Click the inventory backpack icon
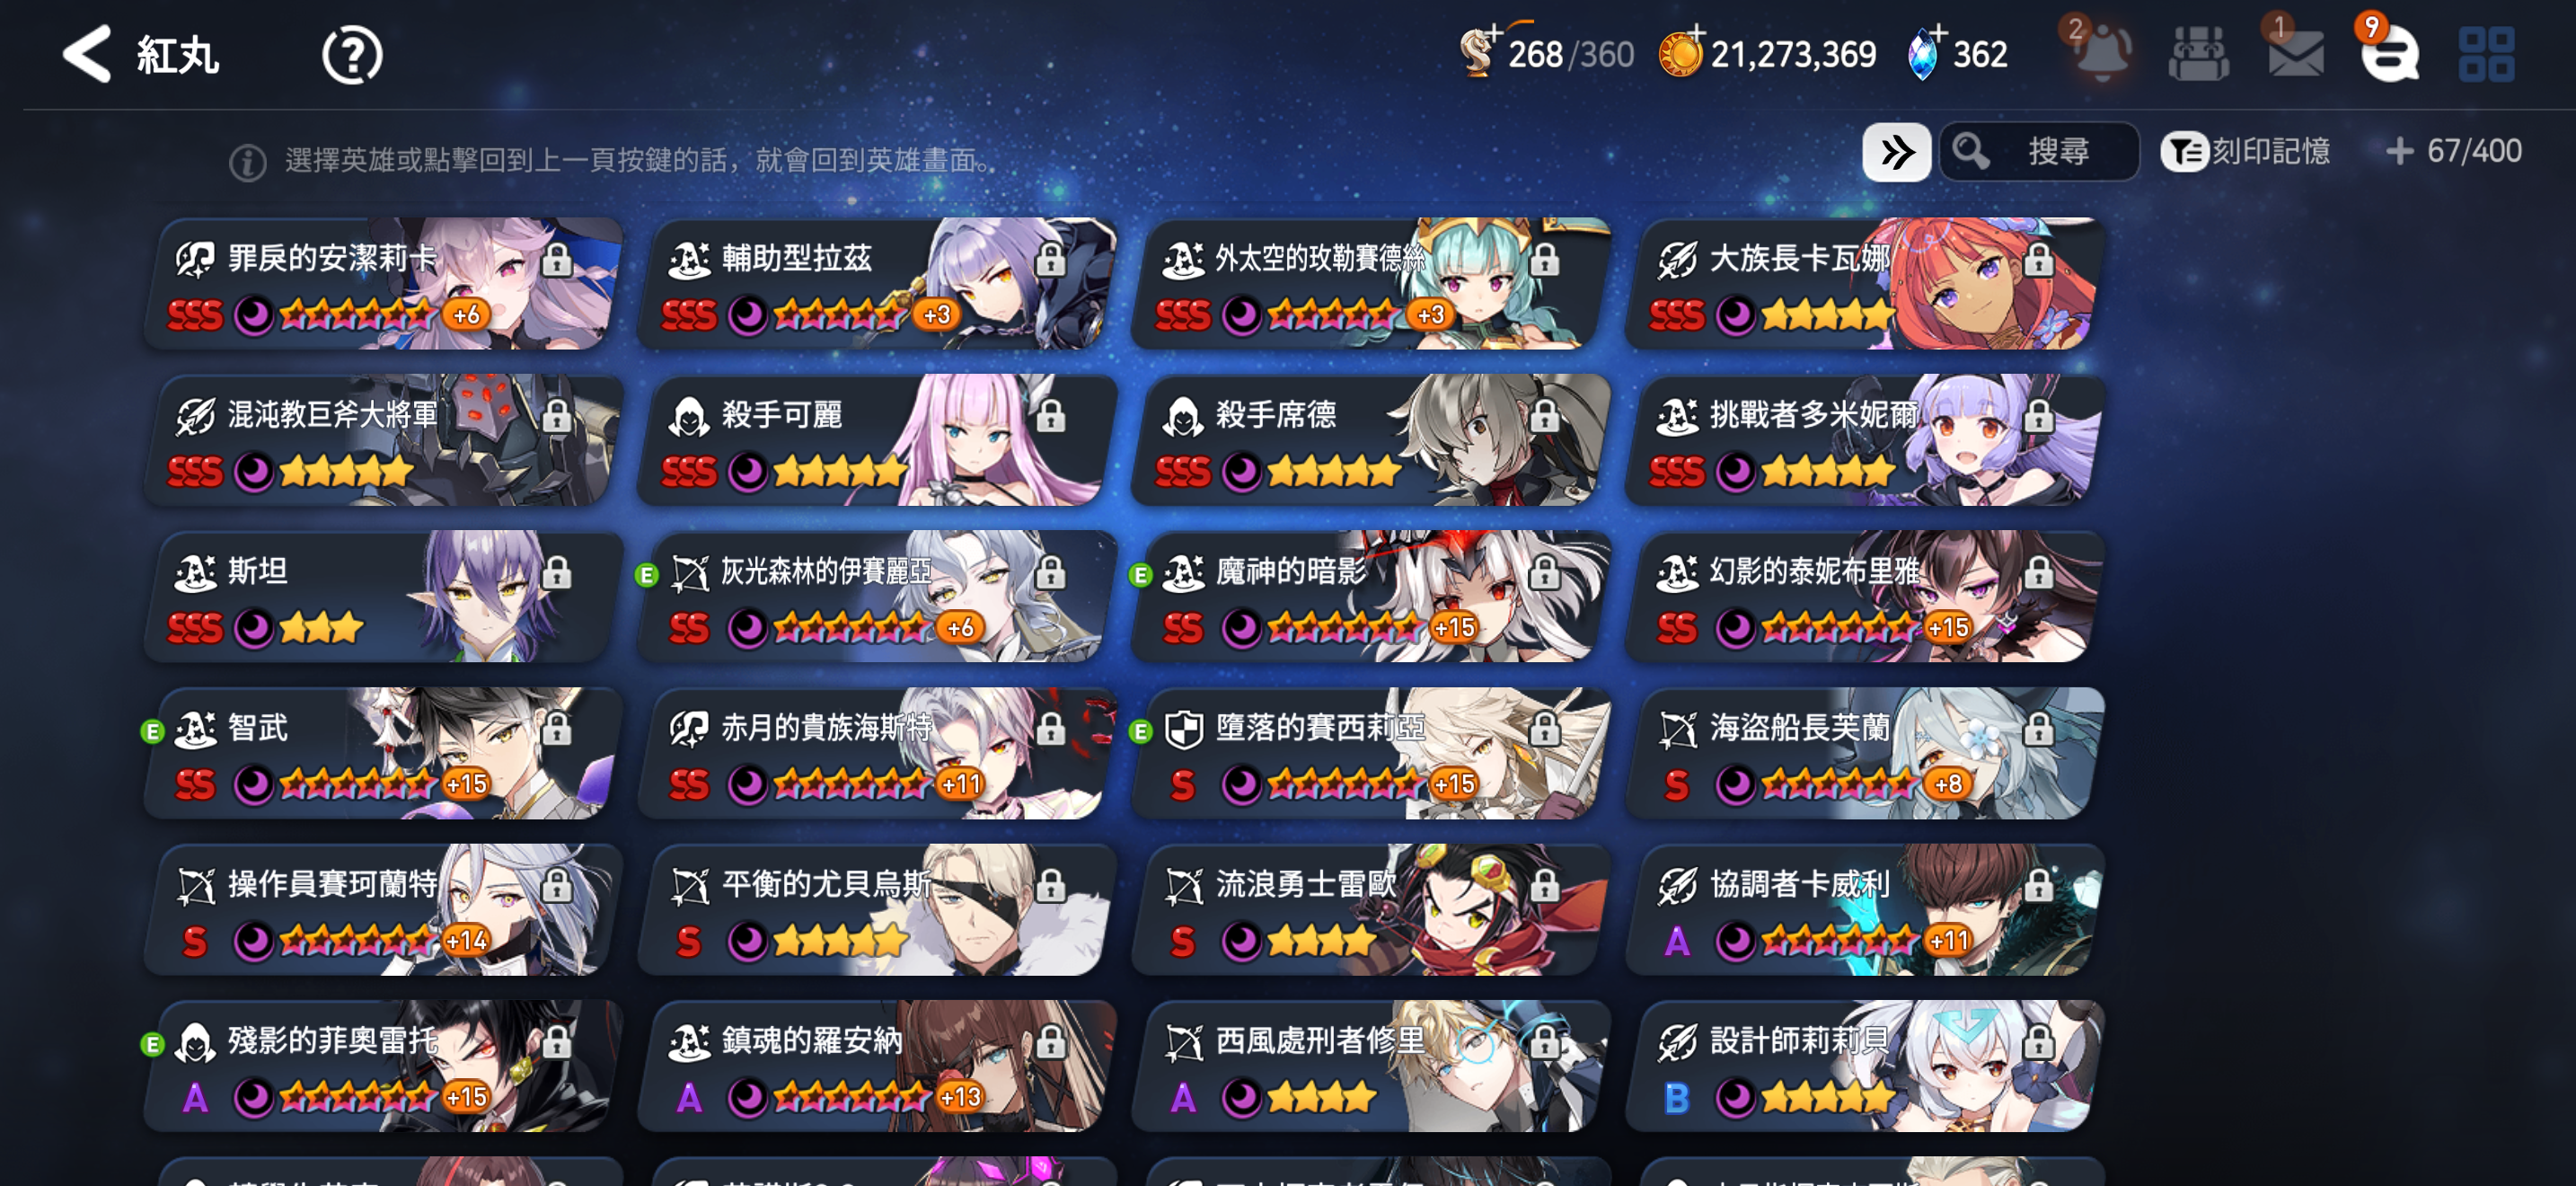 click(x=2198, y=53)
